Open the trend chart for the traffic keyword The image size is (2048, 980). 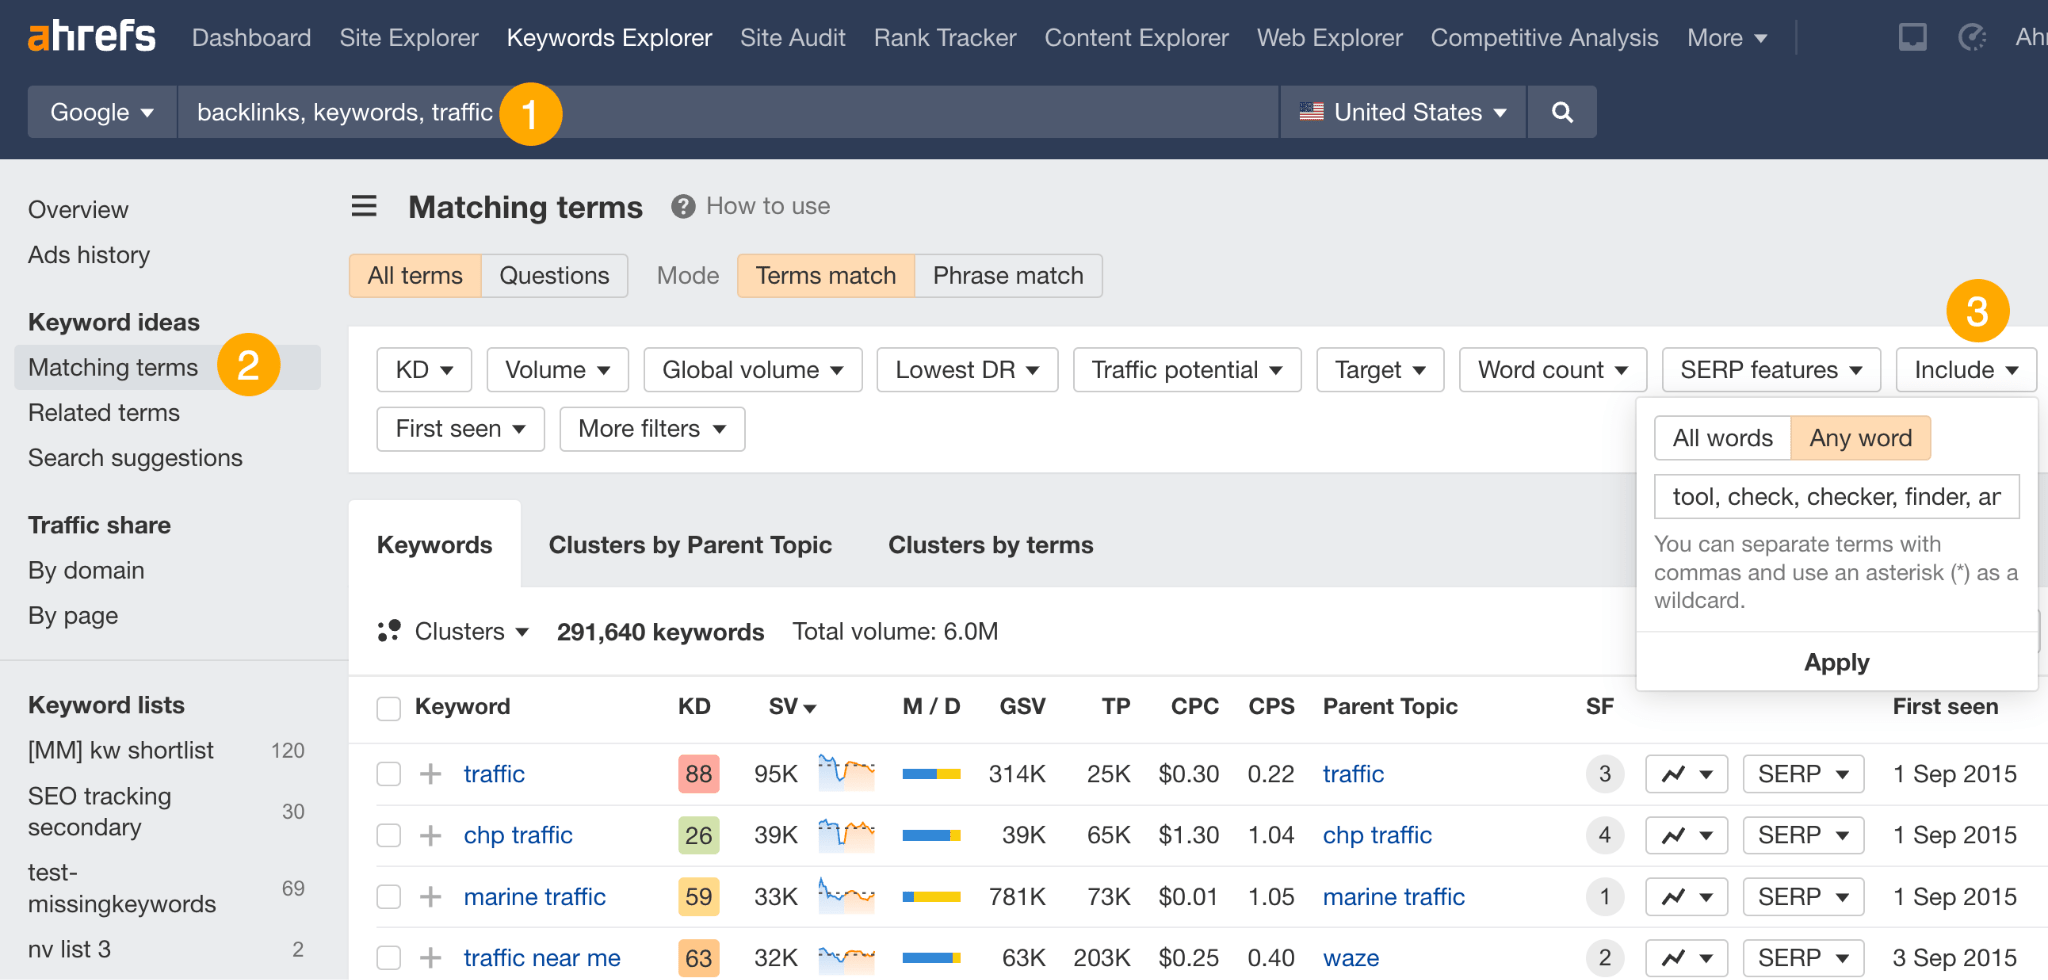[x=1686, y=773]
